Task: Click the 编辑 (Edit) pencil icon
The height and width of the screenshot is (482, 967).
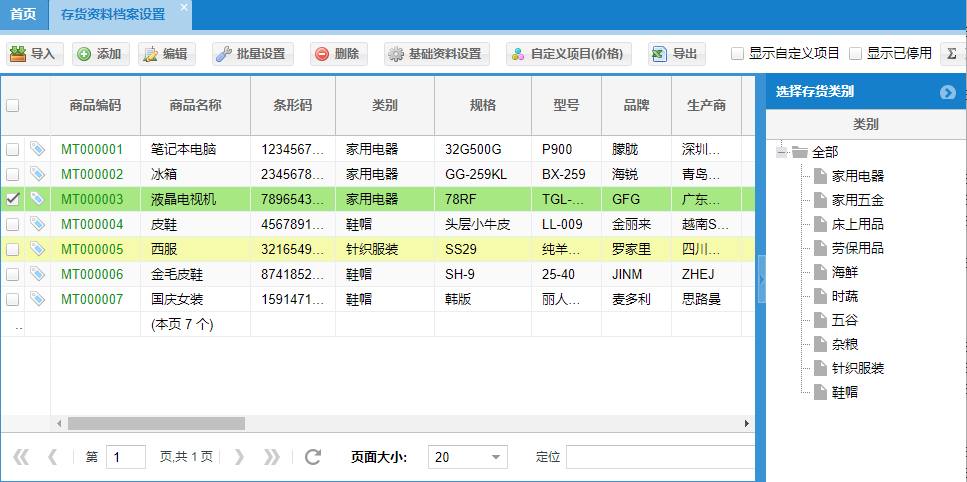Action: [150, 54]
